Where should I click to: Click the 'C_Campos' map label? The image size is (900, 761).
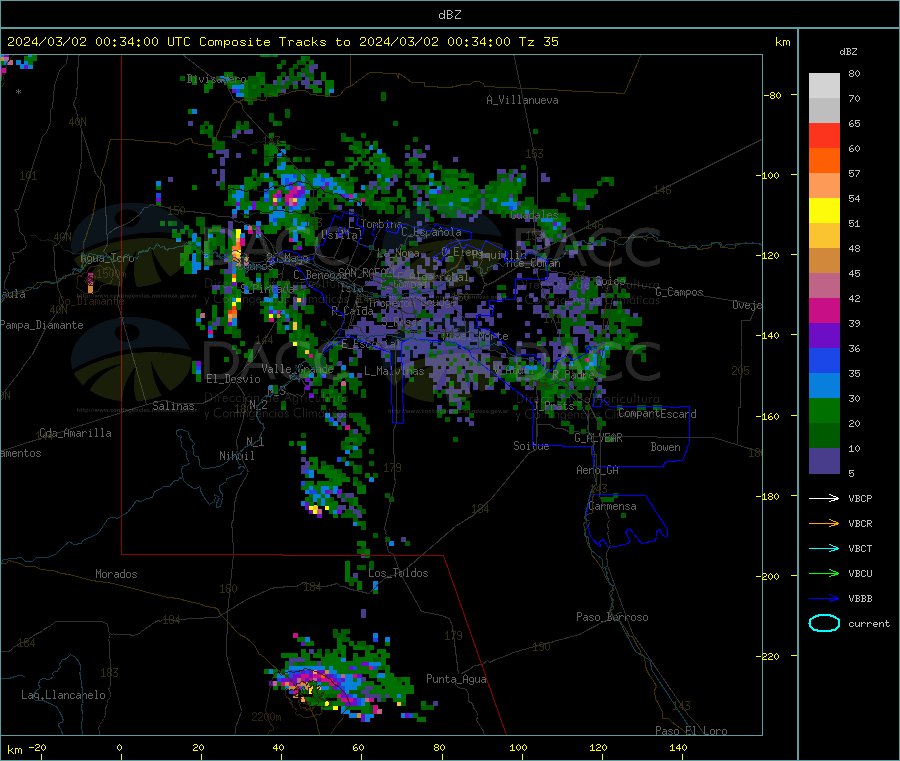(x=679, y=292)
